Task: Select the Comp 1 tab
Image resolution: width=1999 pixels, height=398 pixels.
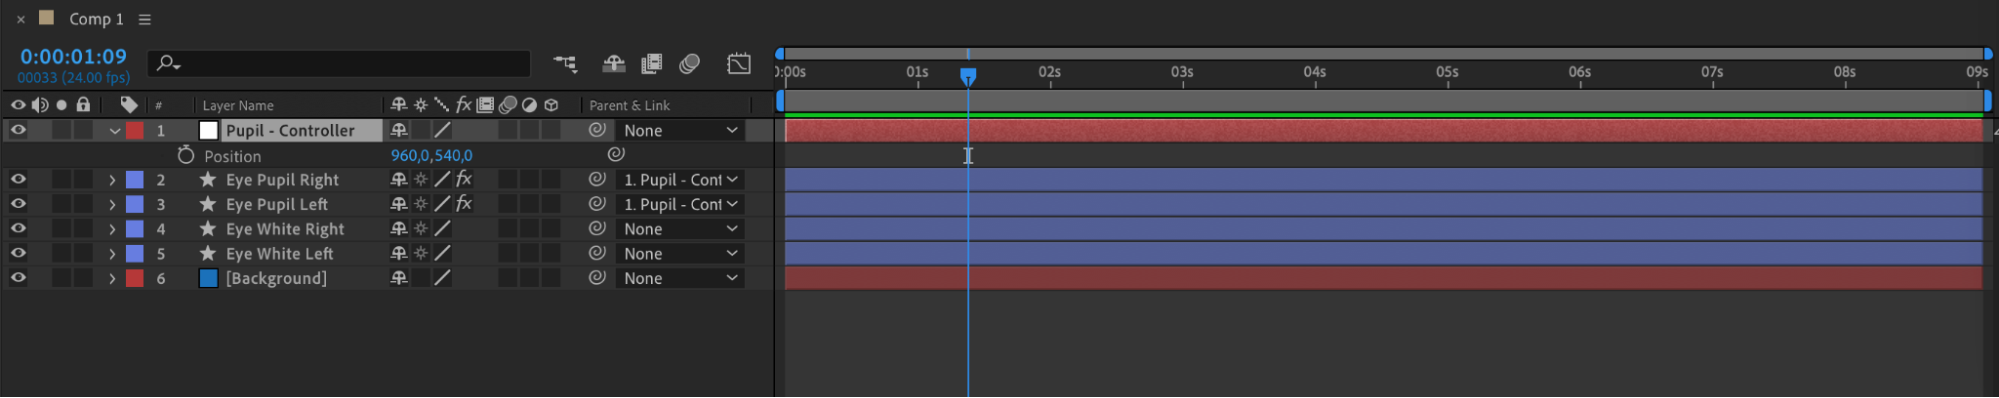Action: [96, 19]
